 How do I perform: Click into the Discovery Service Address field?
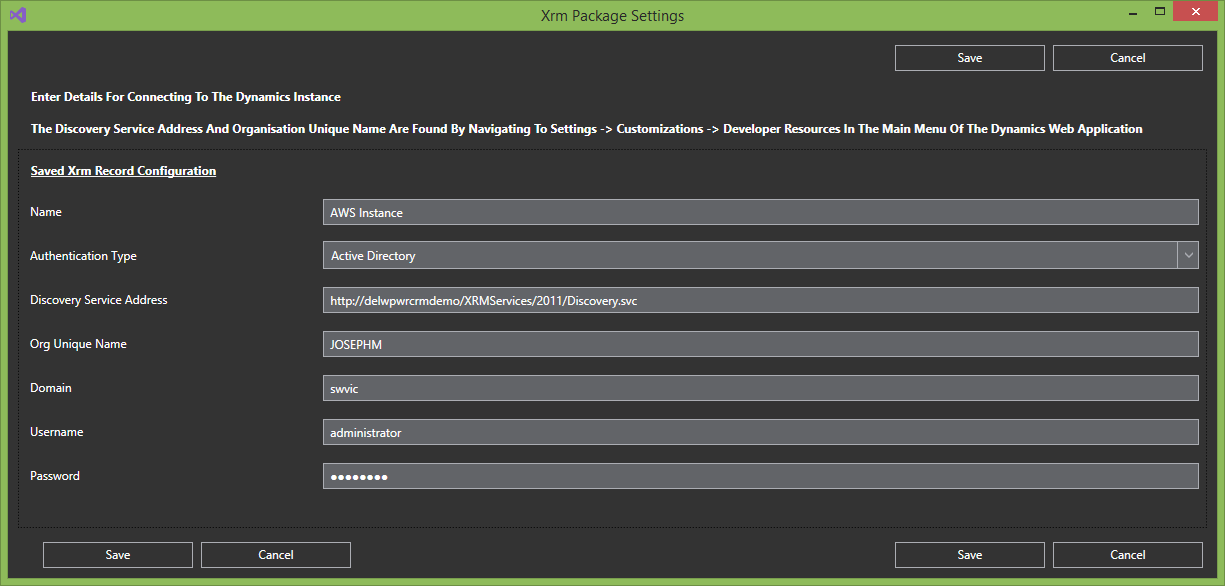[760, 300]
